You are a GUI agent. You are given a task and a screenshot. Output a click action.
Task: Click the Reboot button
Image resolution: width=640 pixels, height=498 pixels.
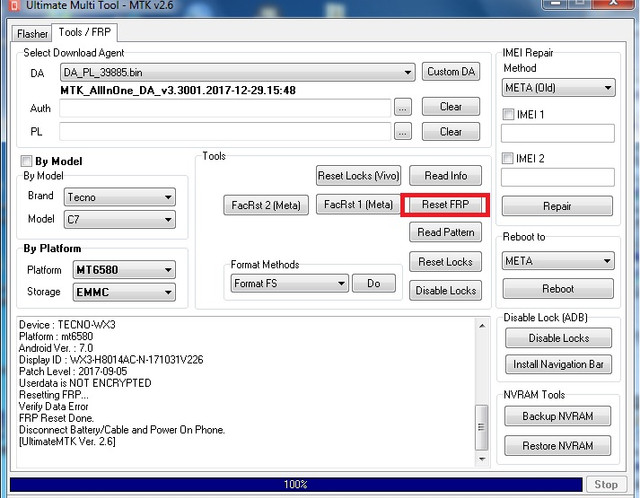[558, 289]
